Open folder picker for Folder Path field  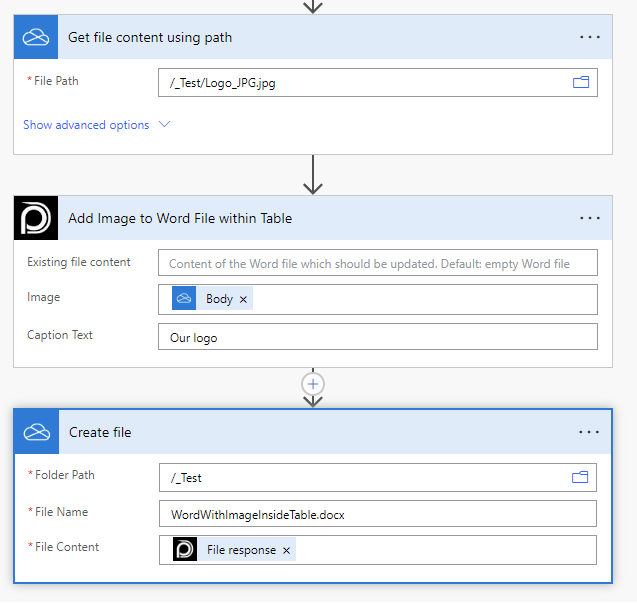(x=580, y=477)
